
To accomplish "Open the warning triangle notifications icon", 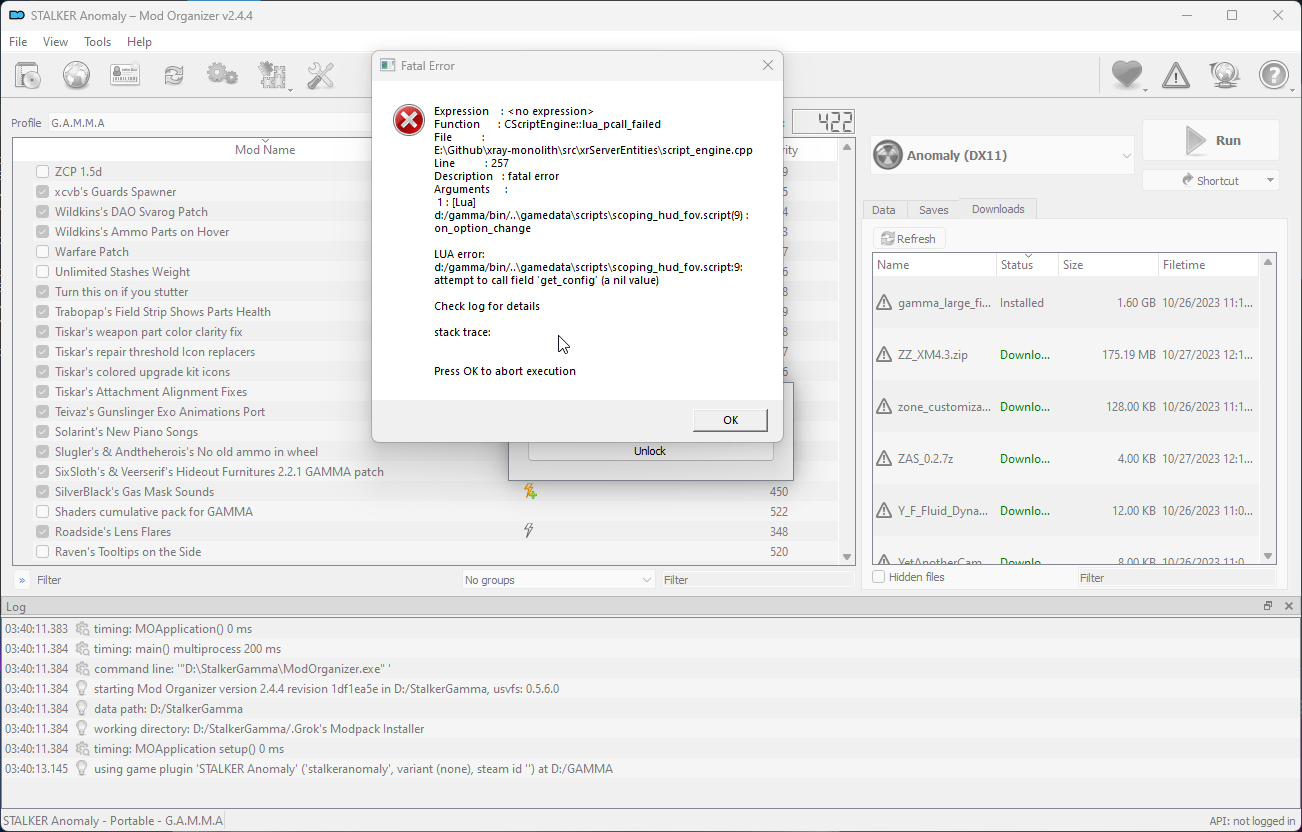I will pos(1176,75).
